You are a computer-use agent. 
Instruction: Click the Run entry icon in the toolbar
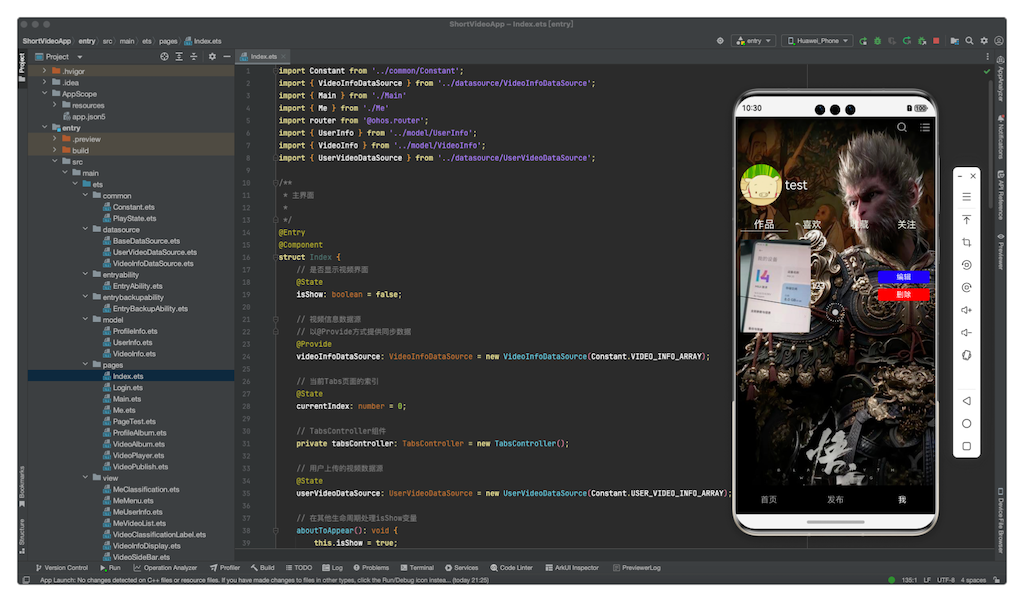863,40
